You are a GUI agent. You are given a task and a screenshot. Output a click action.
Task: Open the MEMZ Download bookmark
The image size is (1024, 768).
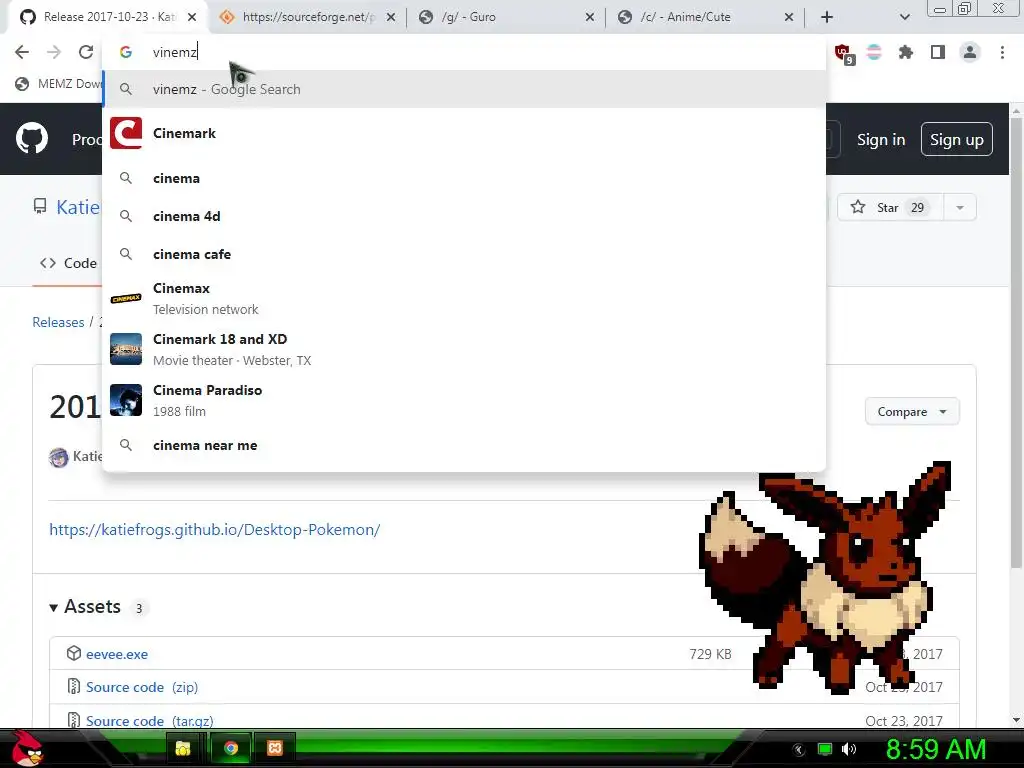tap(59, 84)
